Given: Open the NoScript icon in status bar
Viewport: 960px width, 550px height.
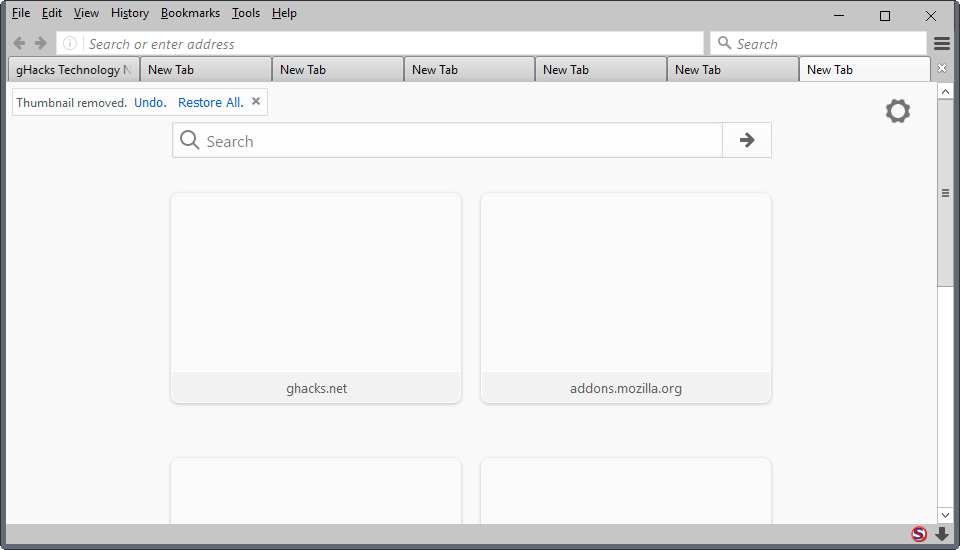Looking at the screenshot, I should pos(919,534).
